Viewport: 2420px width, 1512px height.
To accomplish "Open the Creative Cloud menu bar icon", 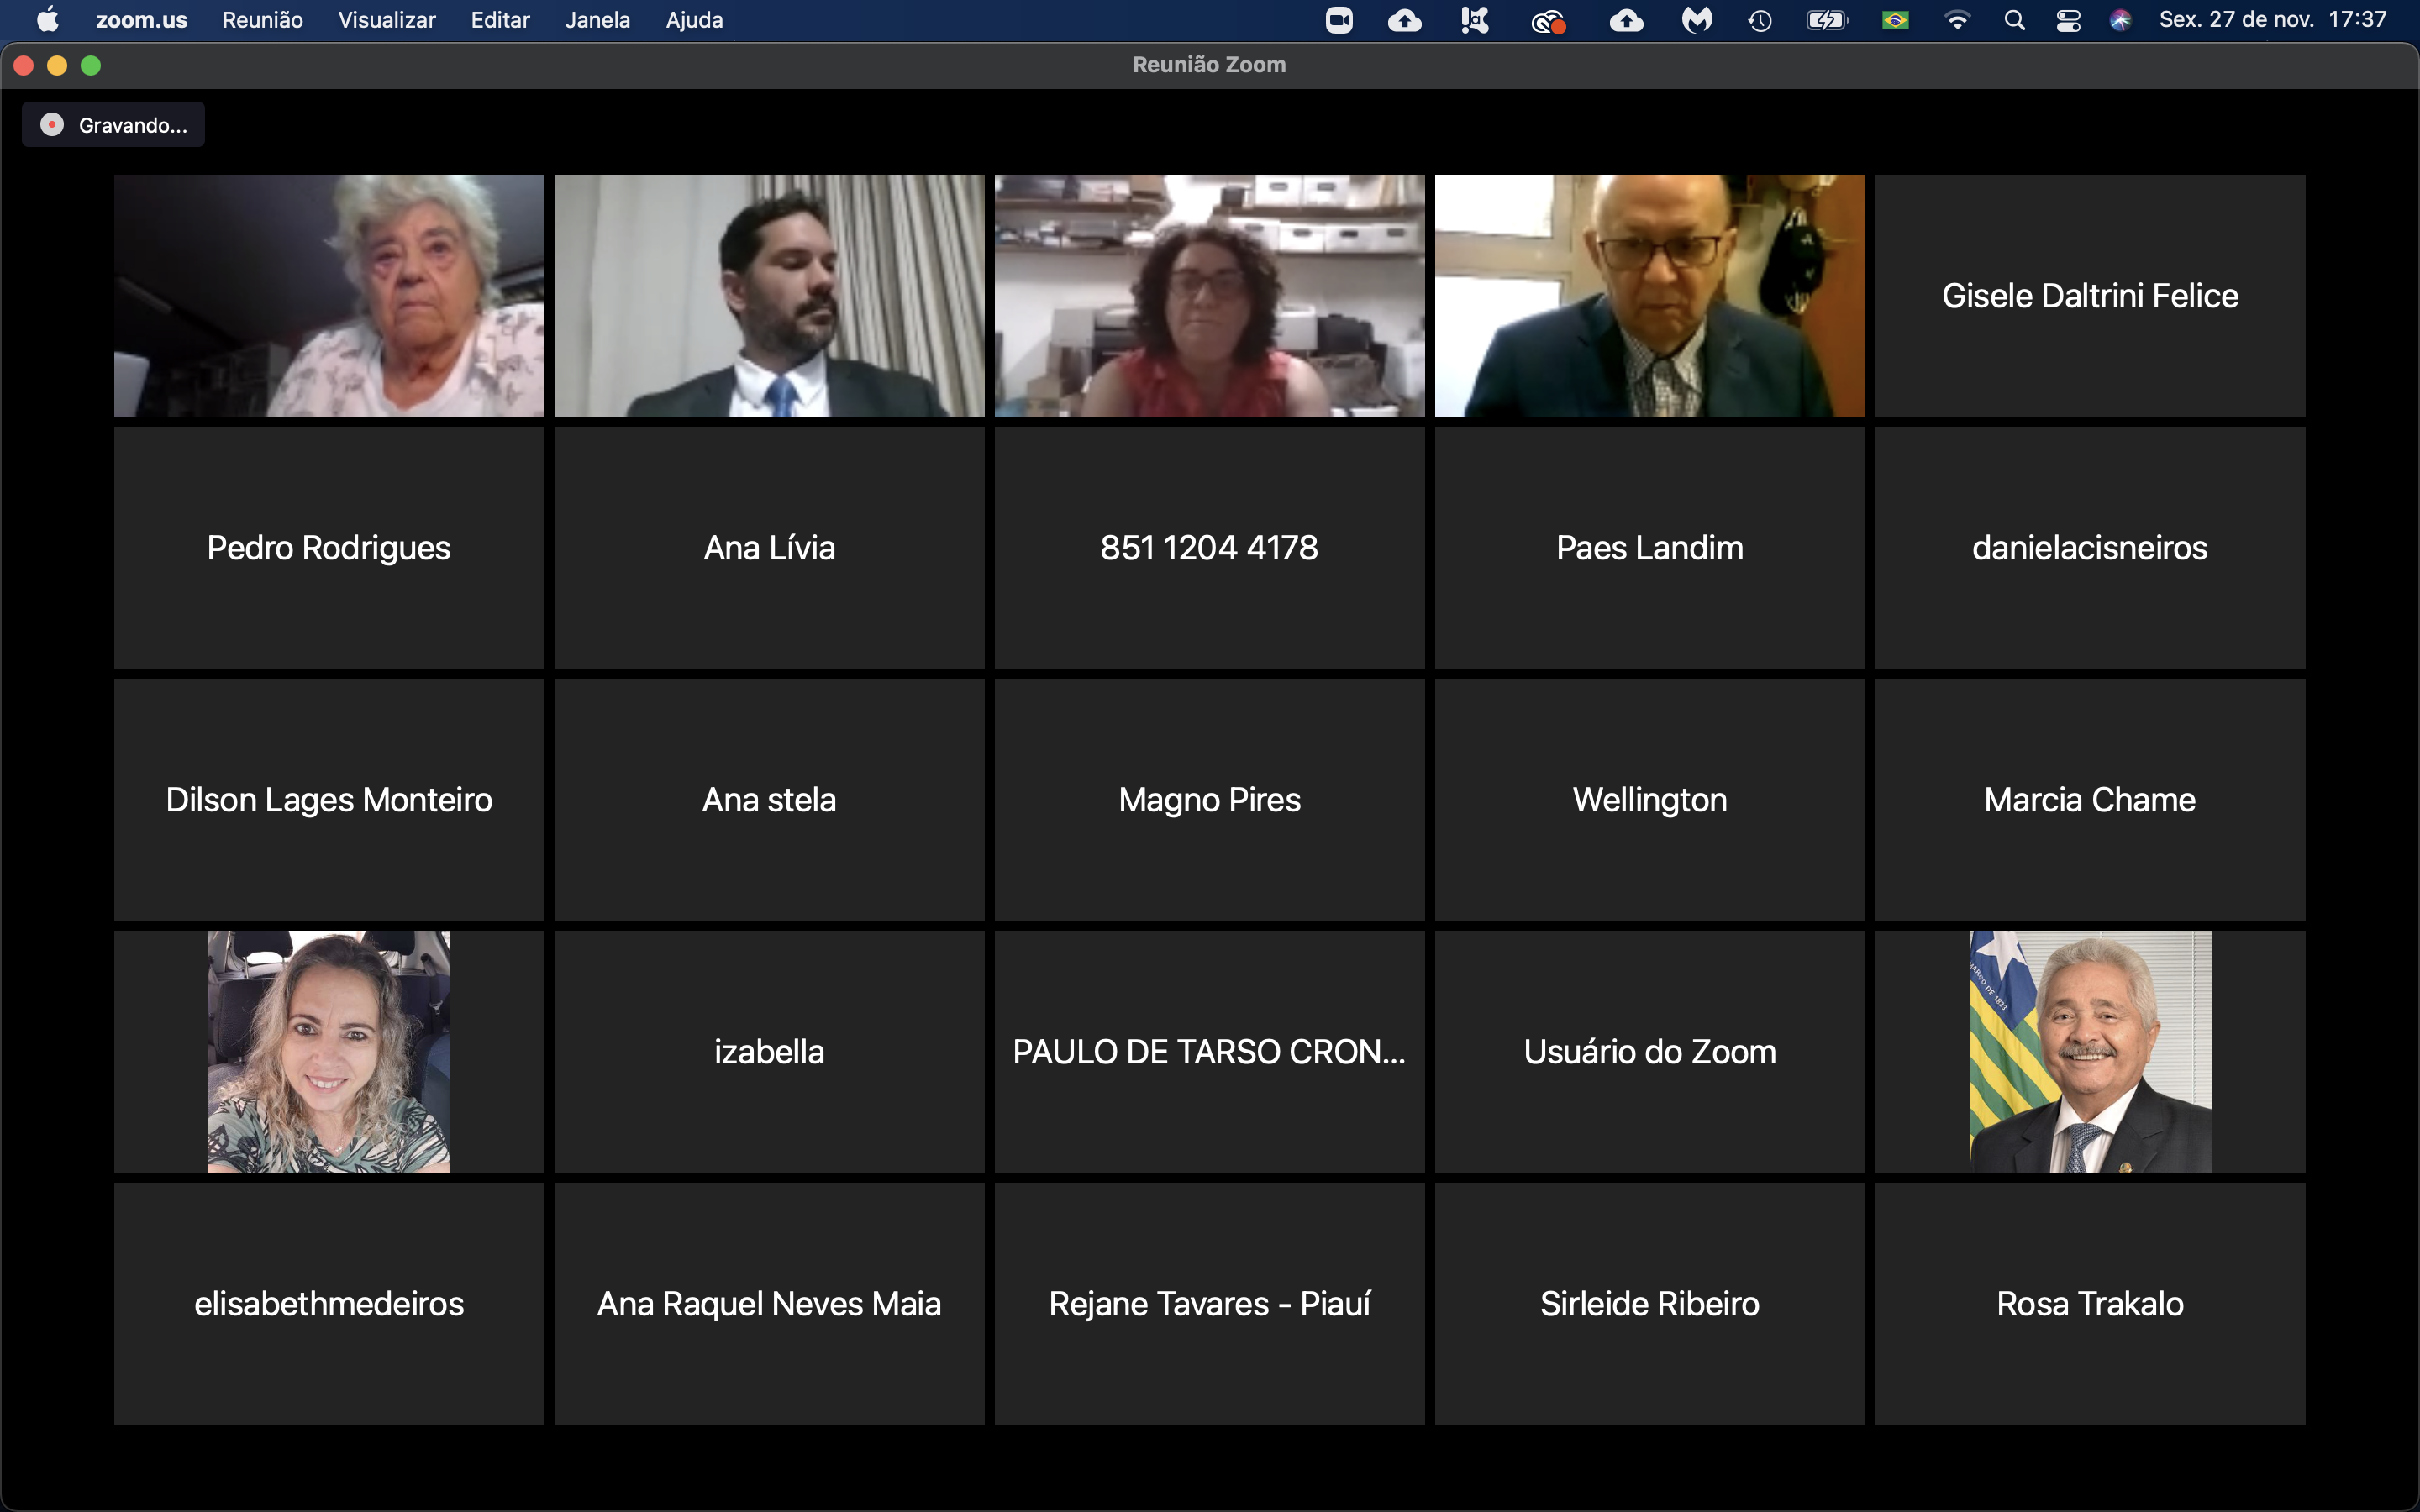I will [1548, 21].
